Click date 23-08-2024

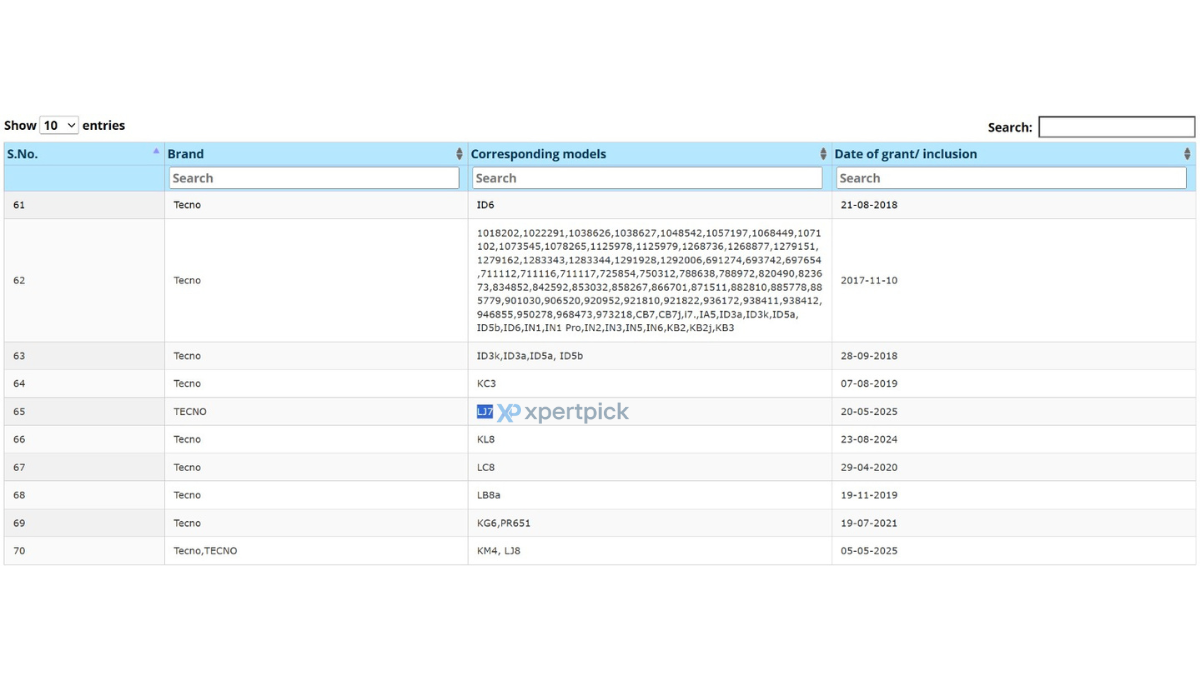point(869,440)
